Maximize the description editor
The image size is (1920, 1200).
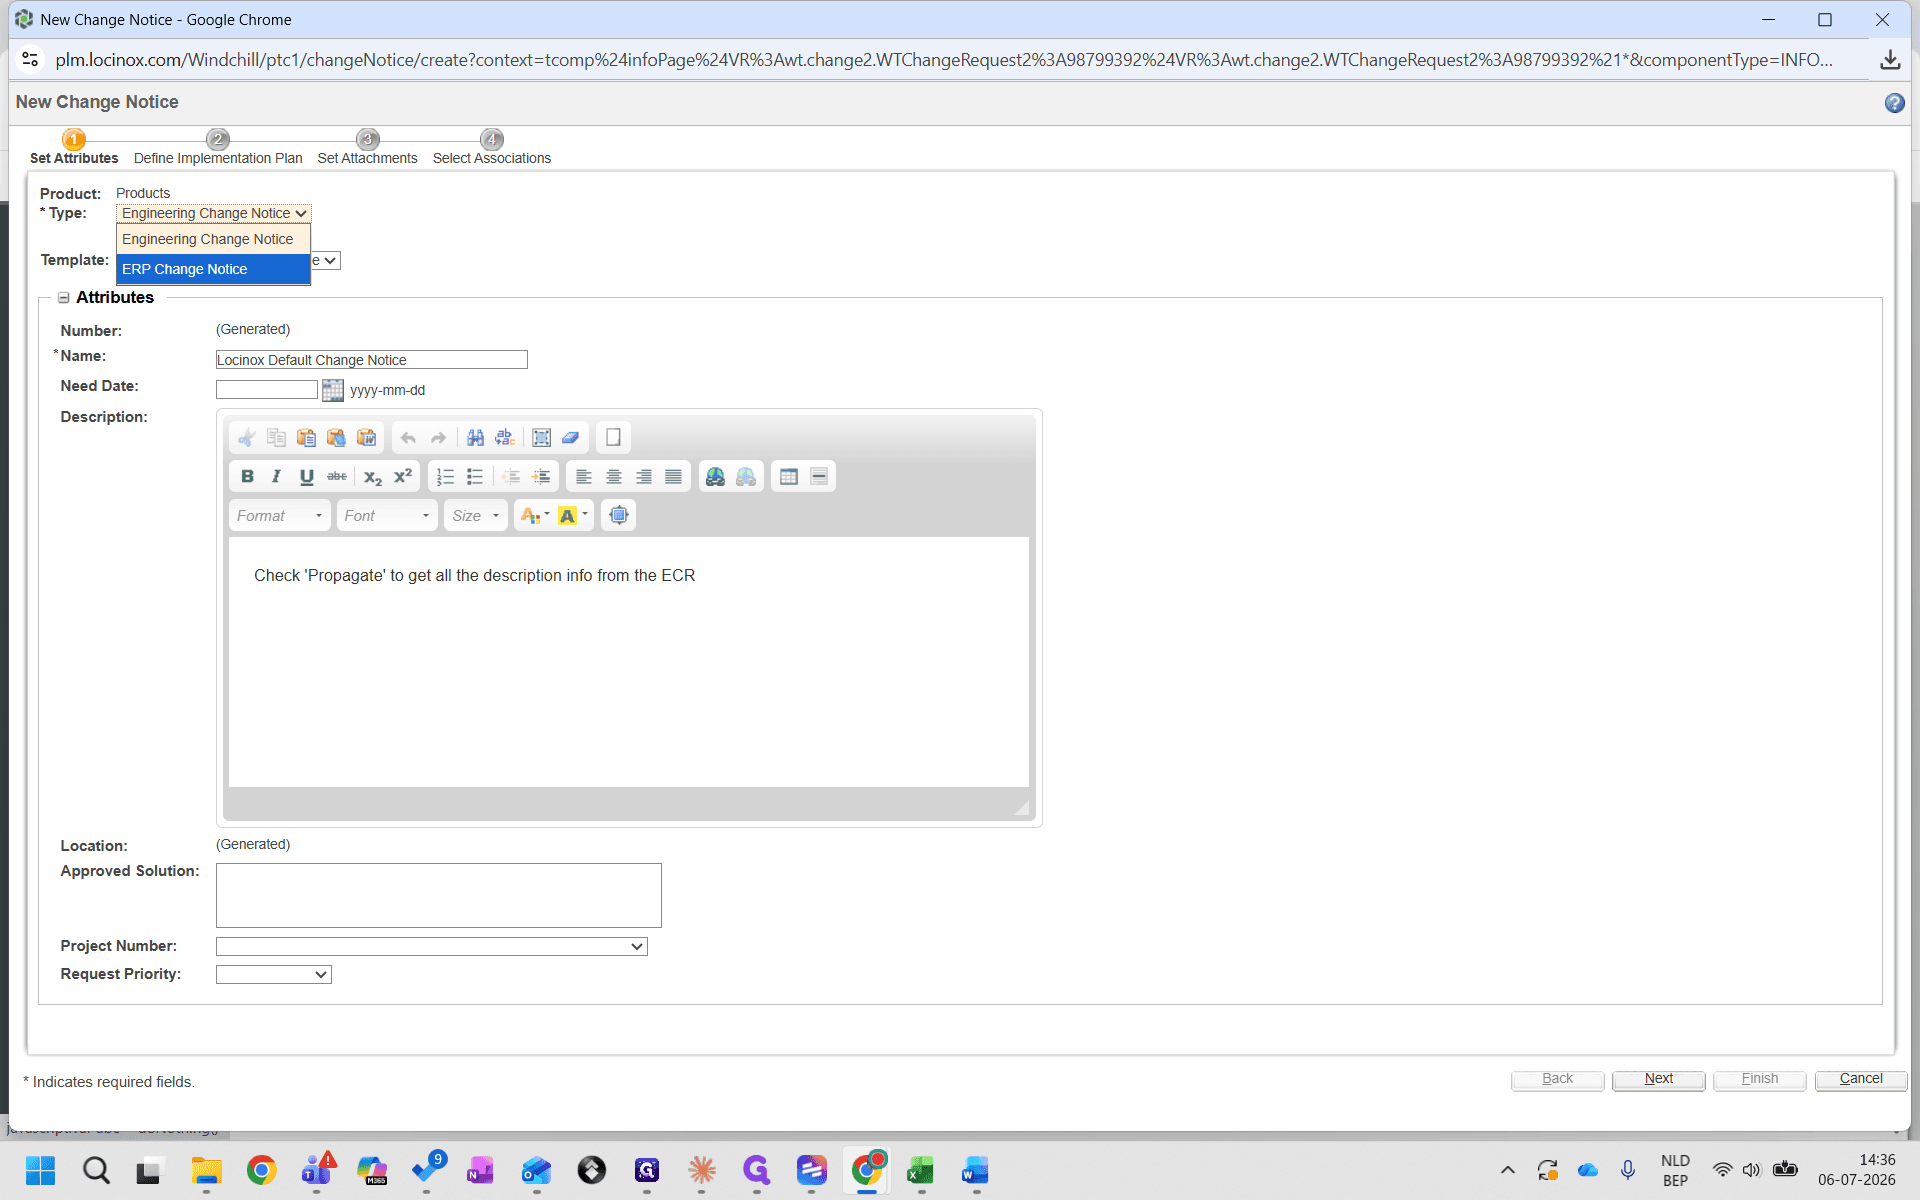[x=619, y=516]
